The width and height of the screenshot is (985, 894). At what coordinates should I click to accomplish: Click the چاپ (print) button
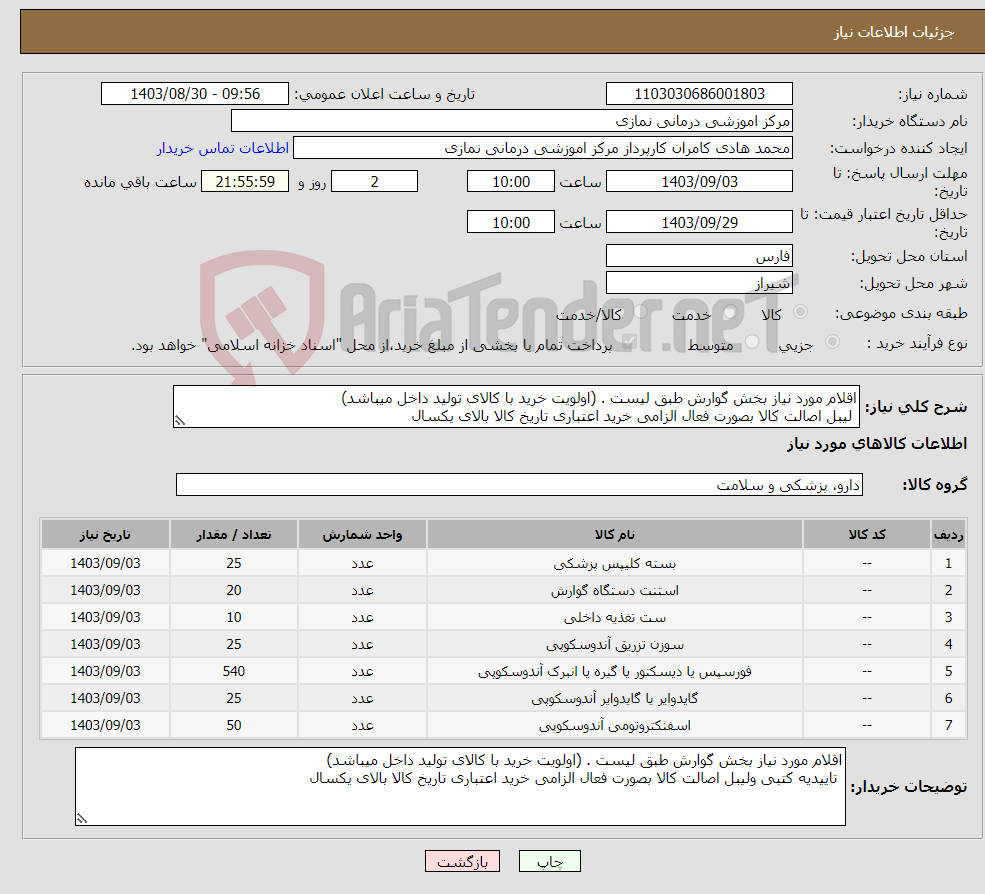549,861
